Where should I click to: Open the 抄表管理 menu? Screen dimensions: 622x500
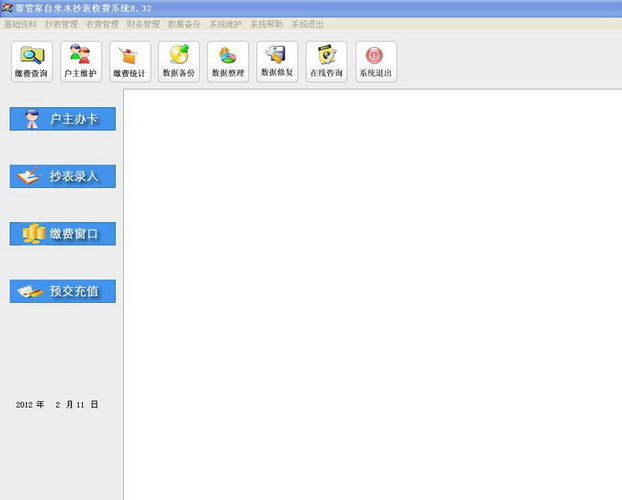click(x=61, y=24)
